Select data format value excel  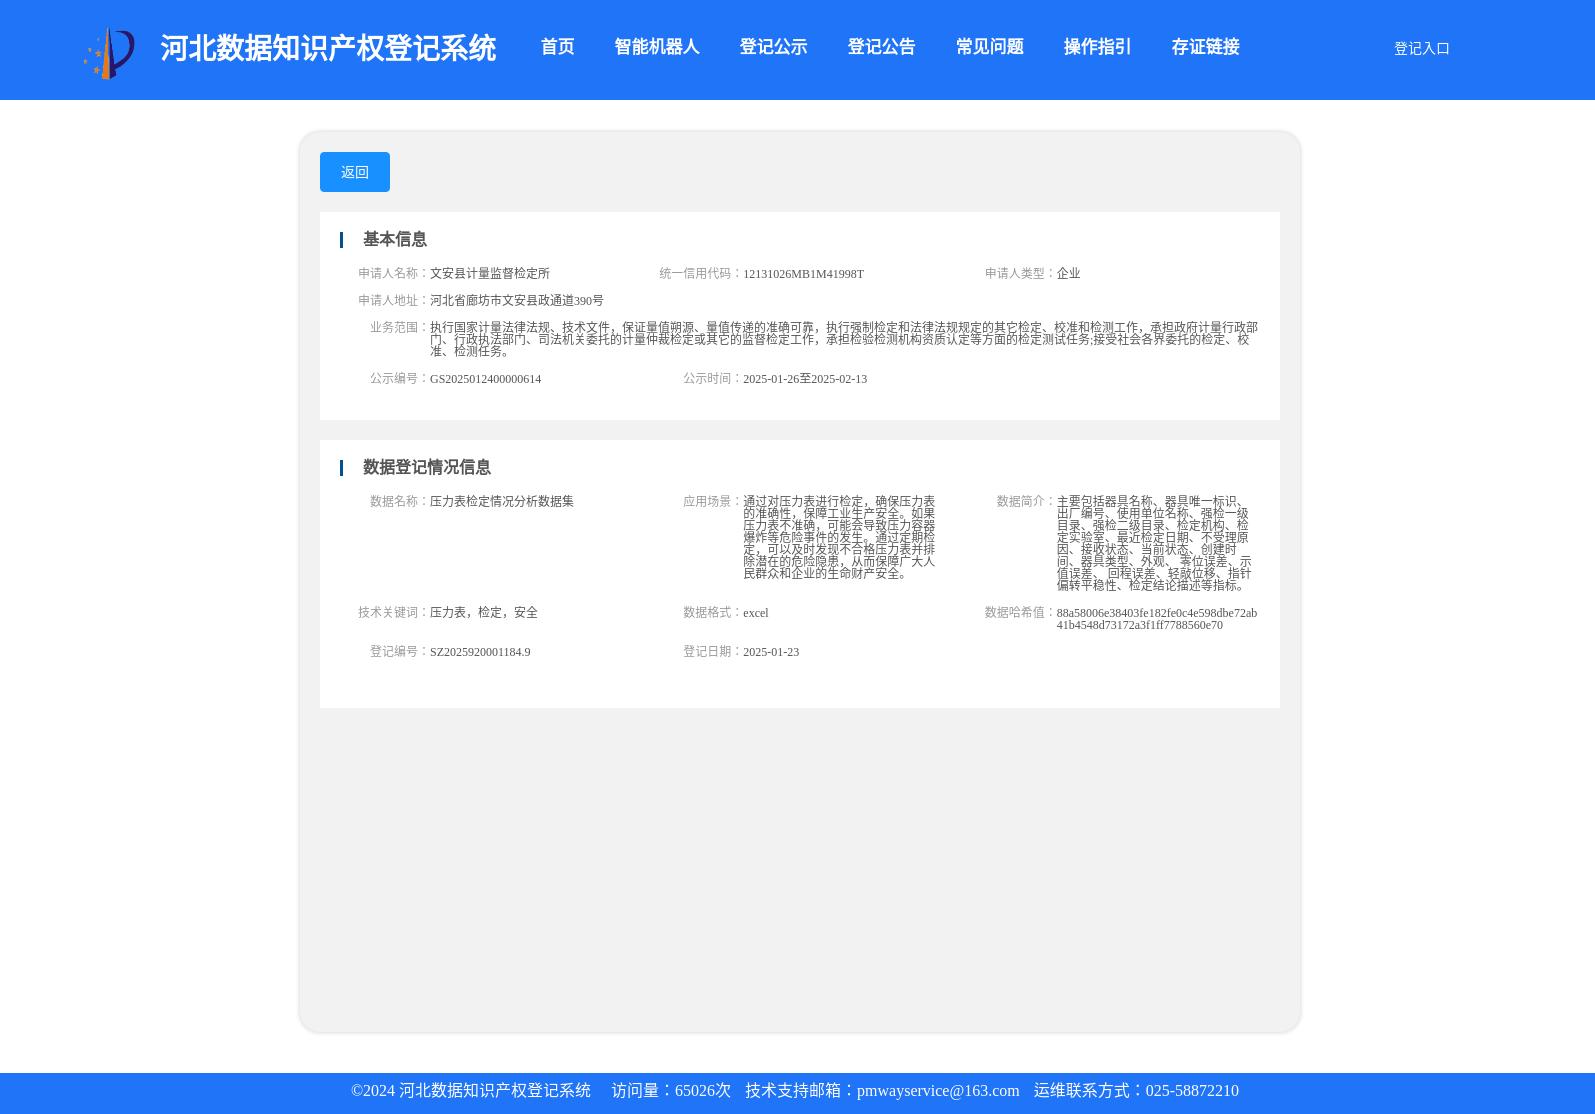pyautogui.click(x=756, y=613)
